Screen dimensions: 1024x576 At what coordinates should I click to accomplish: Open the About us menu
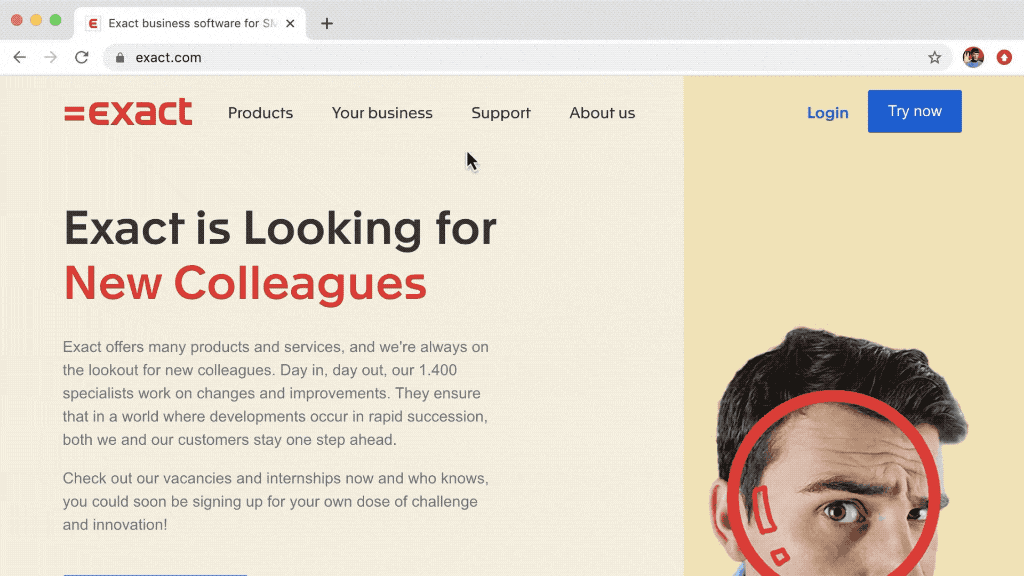coord(602,113)
